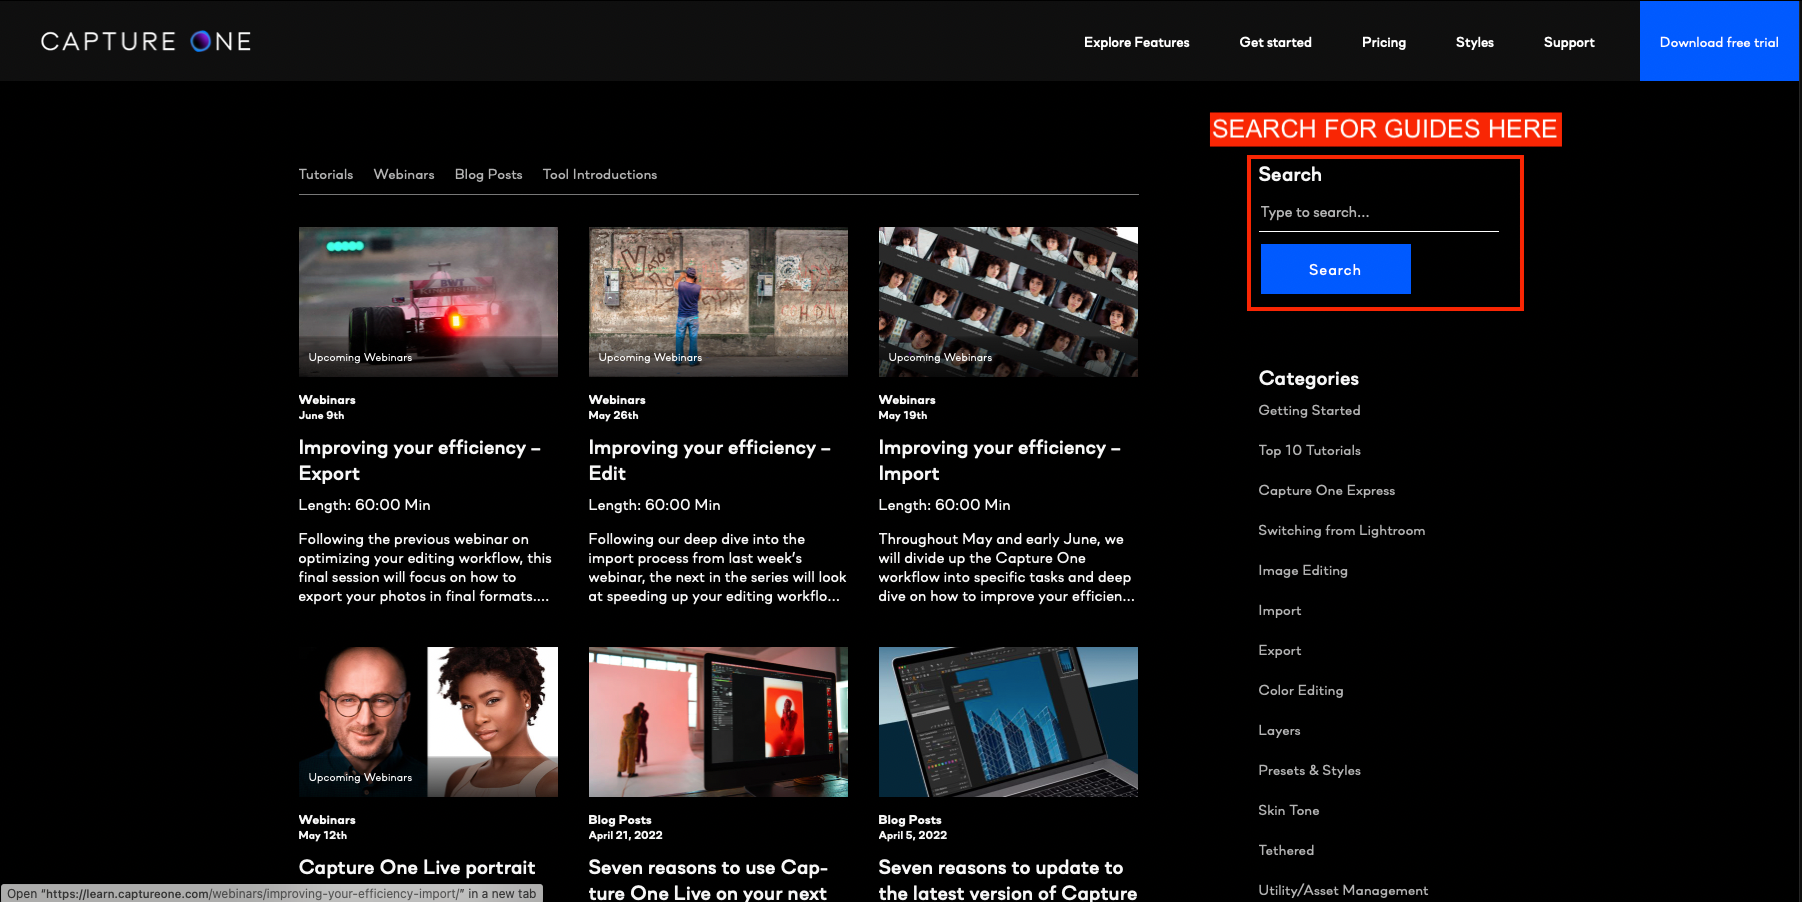
Task: Open 'Seven reasons to update' article title
Action: coord(1007,880)
